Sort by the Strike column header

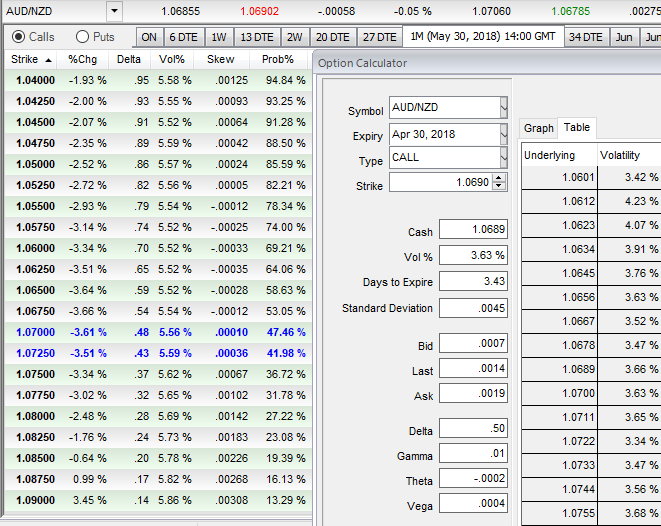click(x=28, y=59)
